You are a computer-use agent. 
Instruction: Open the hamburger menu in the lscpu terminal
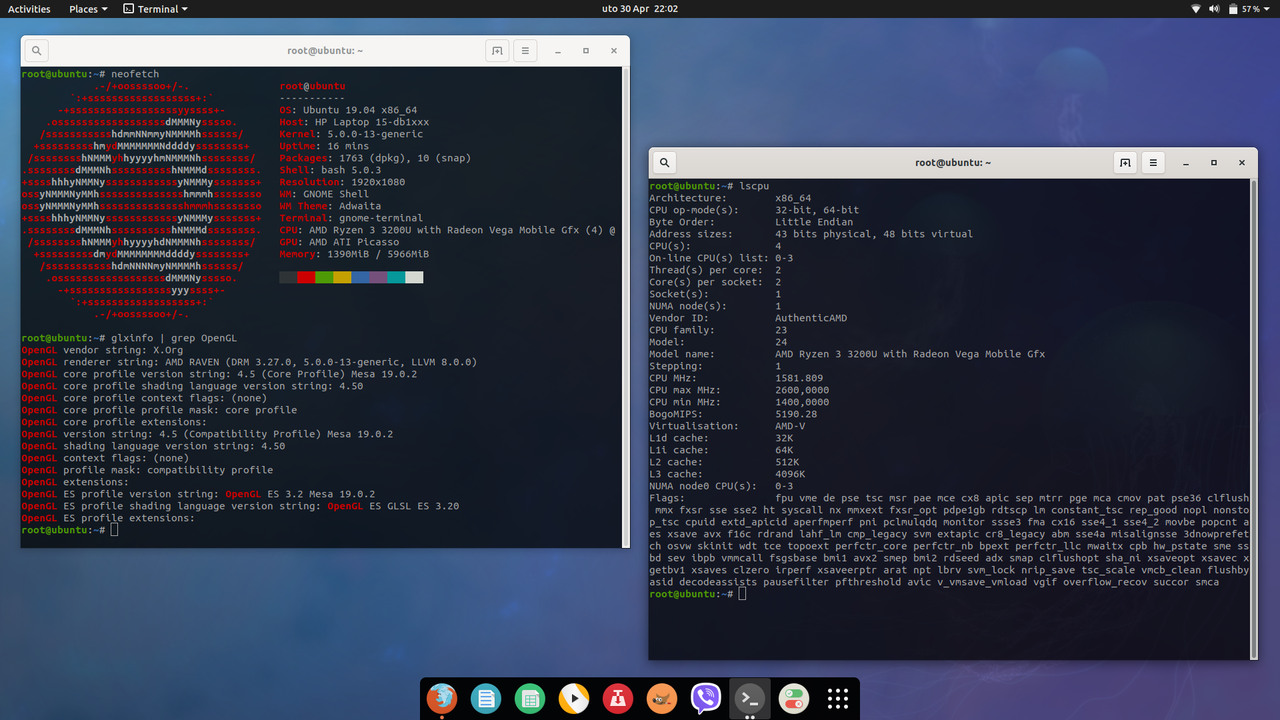(x=1153, y=161)
